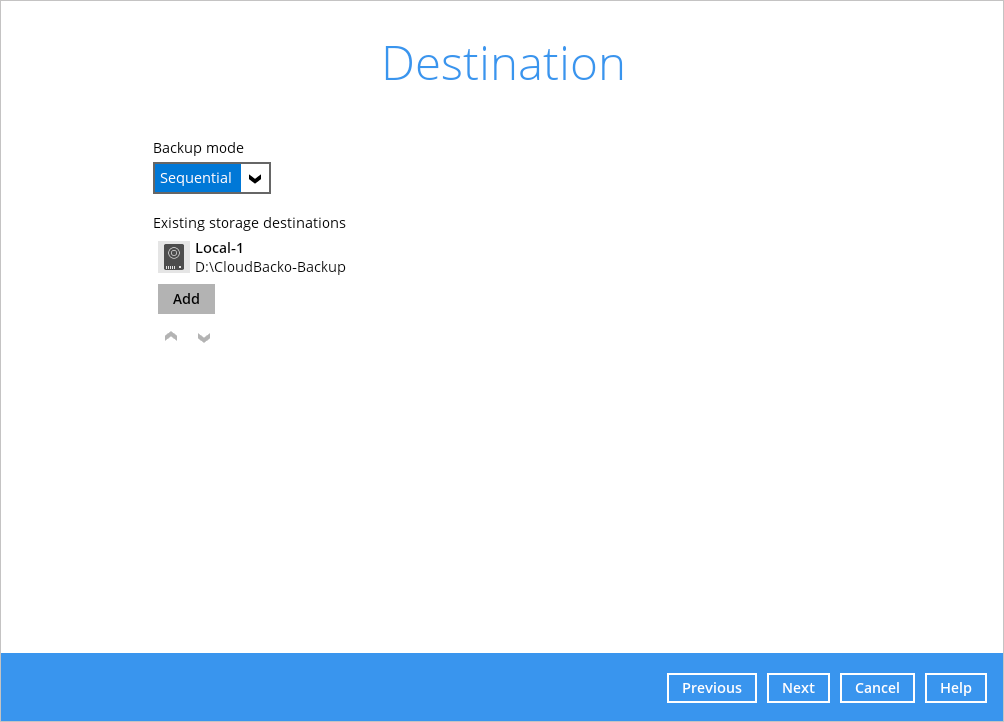This screenshot has width=1004, height=722.
Task: Go back with the Previous button
Action: pos(711,688)
